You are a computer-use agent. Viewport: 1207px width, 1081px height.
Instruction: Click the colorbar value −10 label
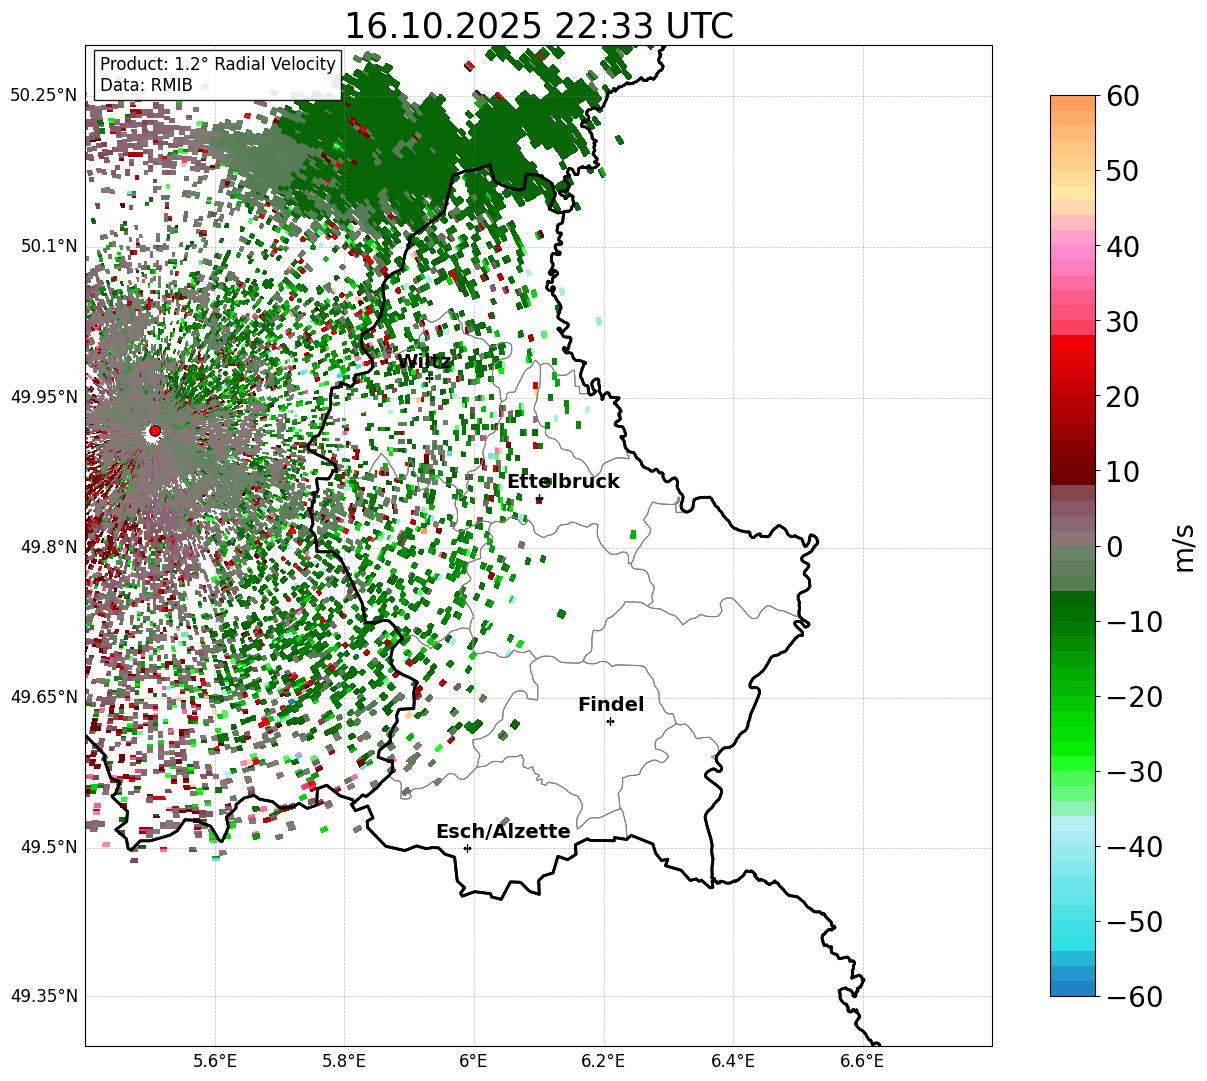(1134, 621)
